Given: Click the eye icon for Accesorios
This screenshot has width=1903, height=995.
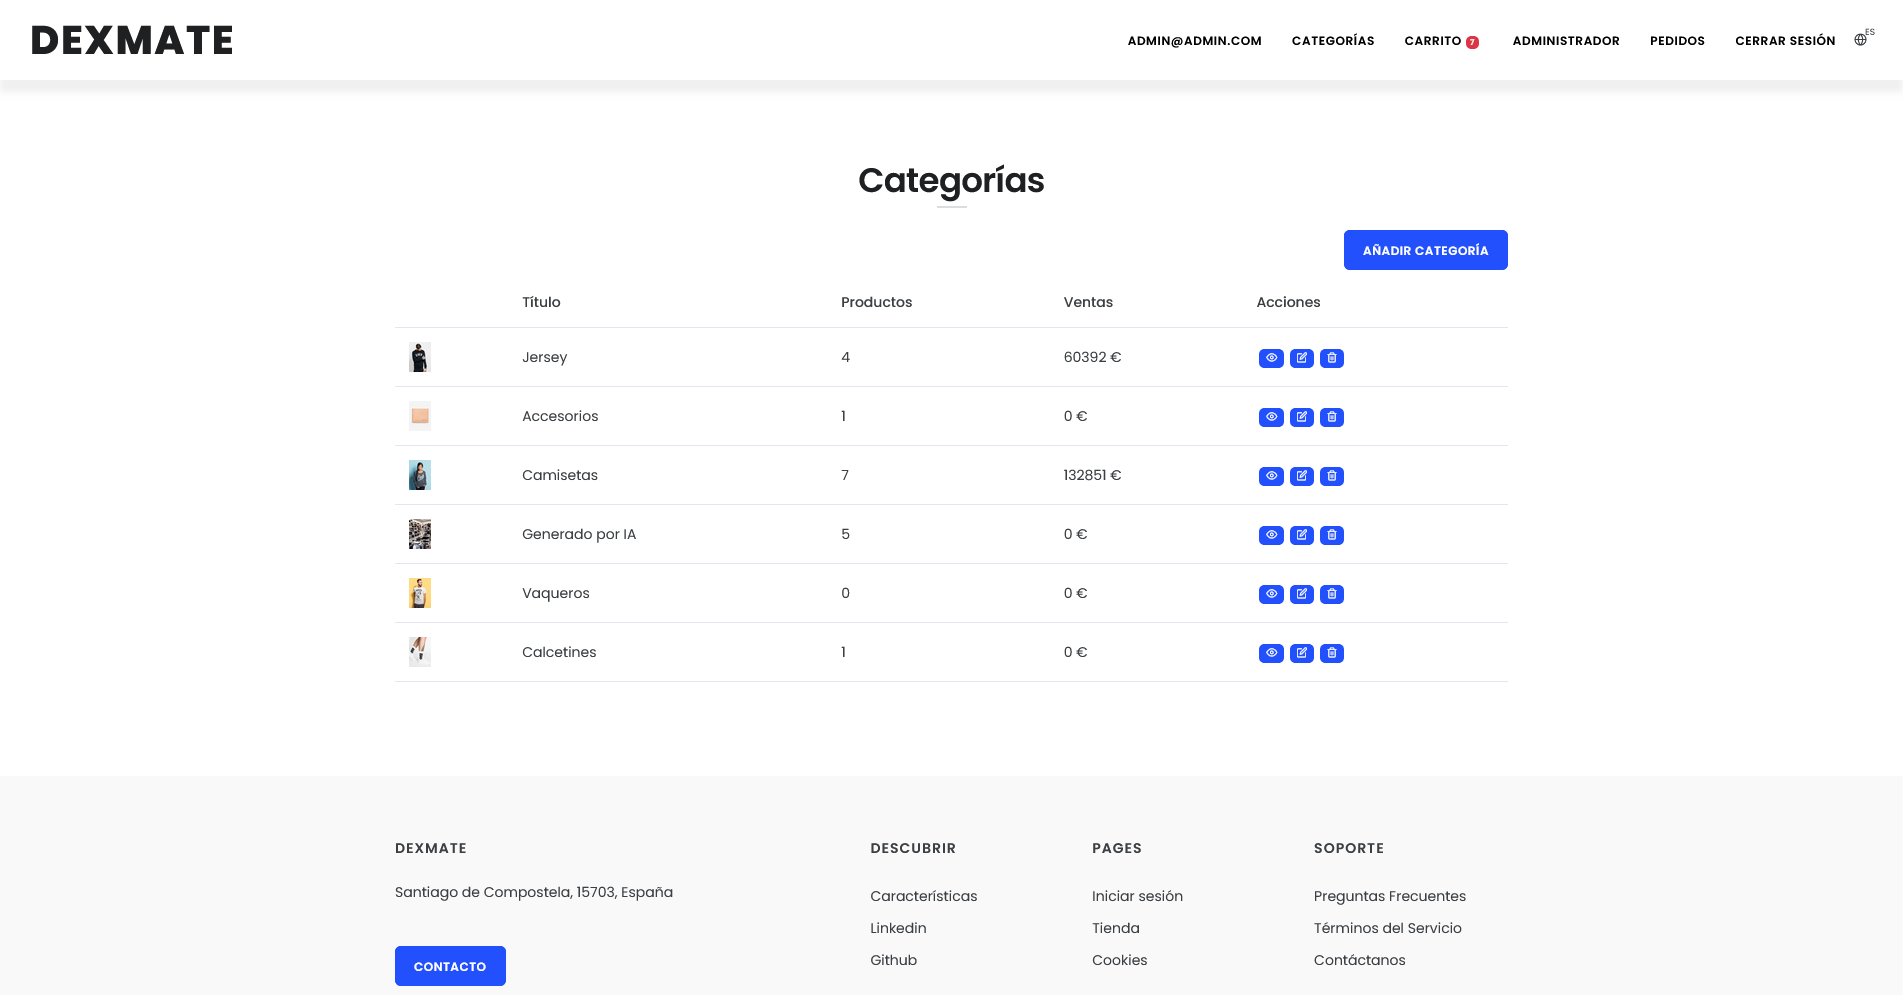Looking at the screenshot, I should point(1271,417).
